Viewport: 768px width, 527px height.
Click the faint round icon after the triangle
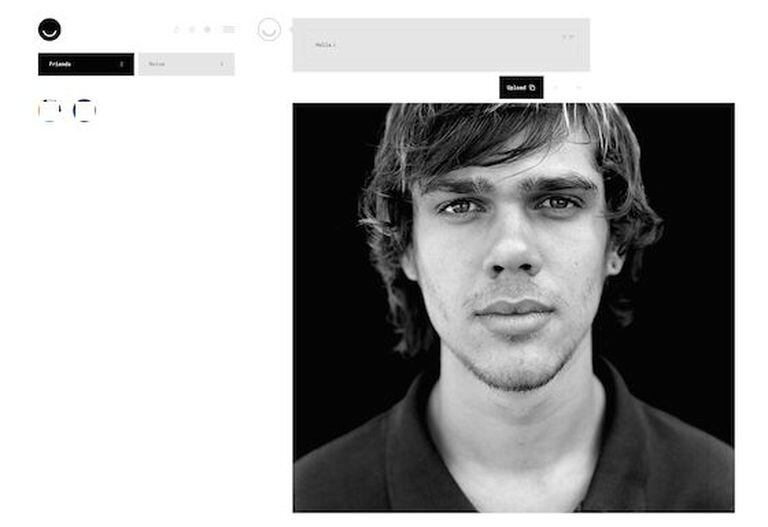(192, 30)
